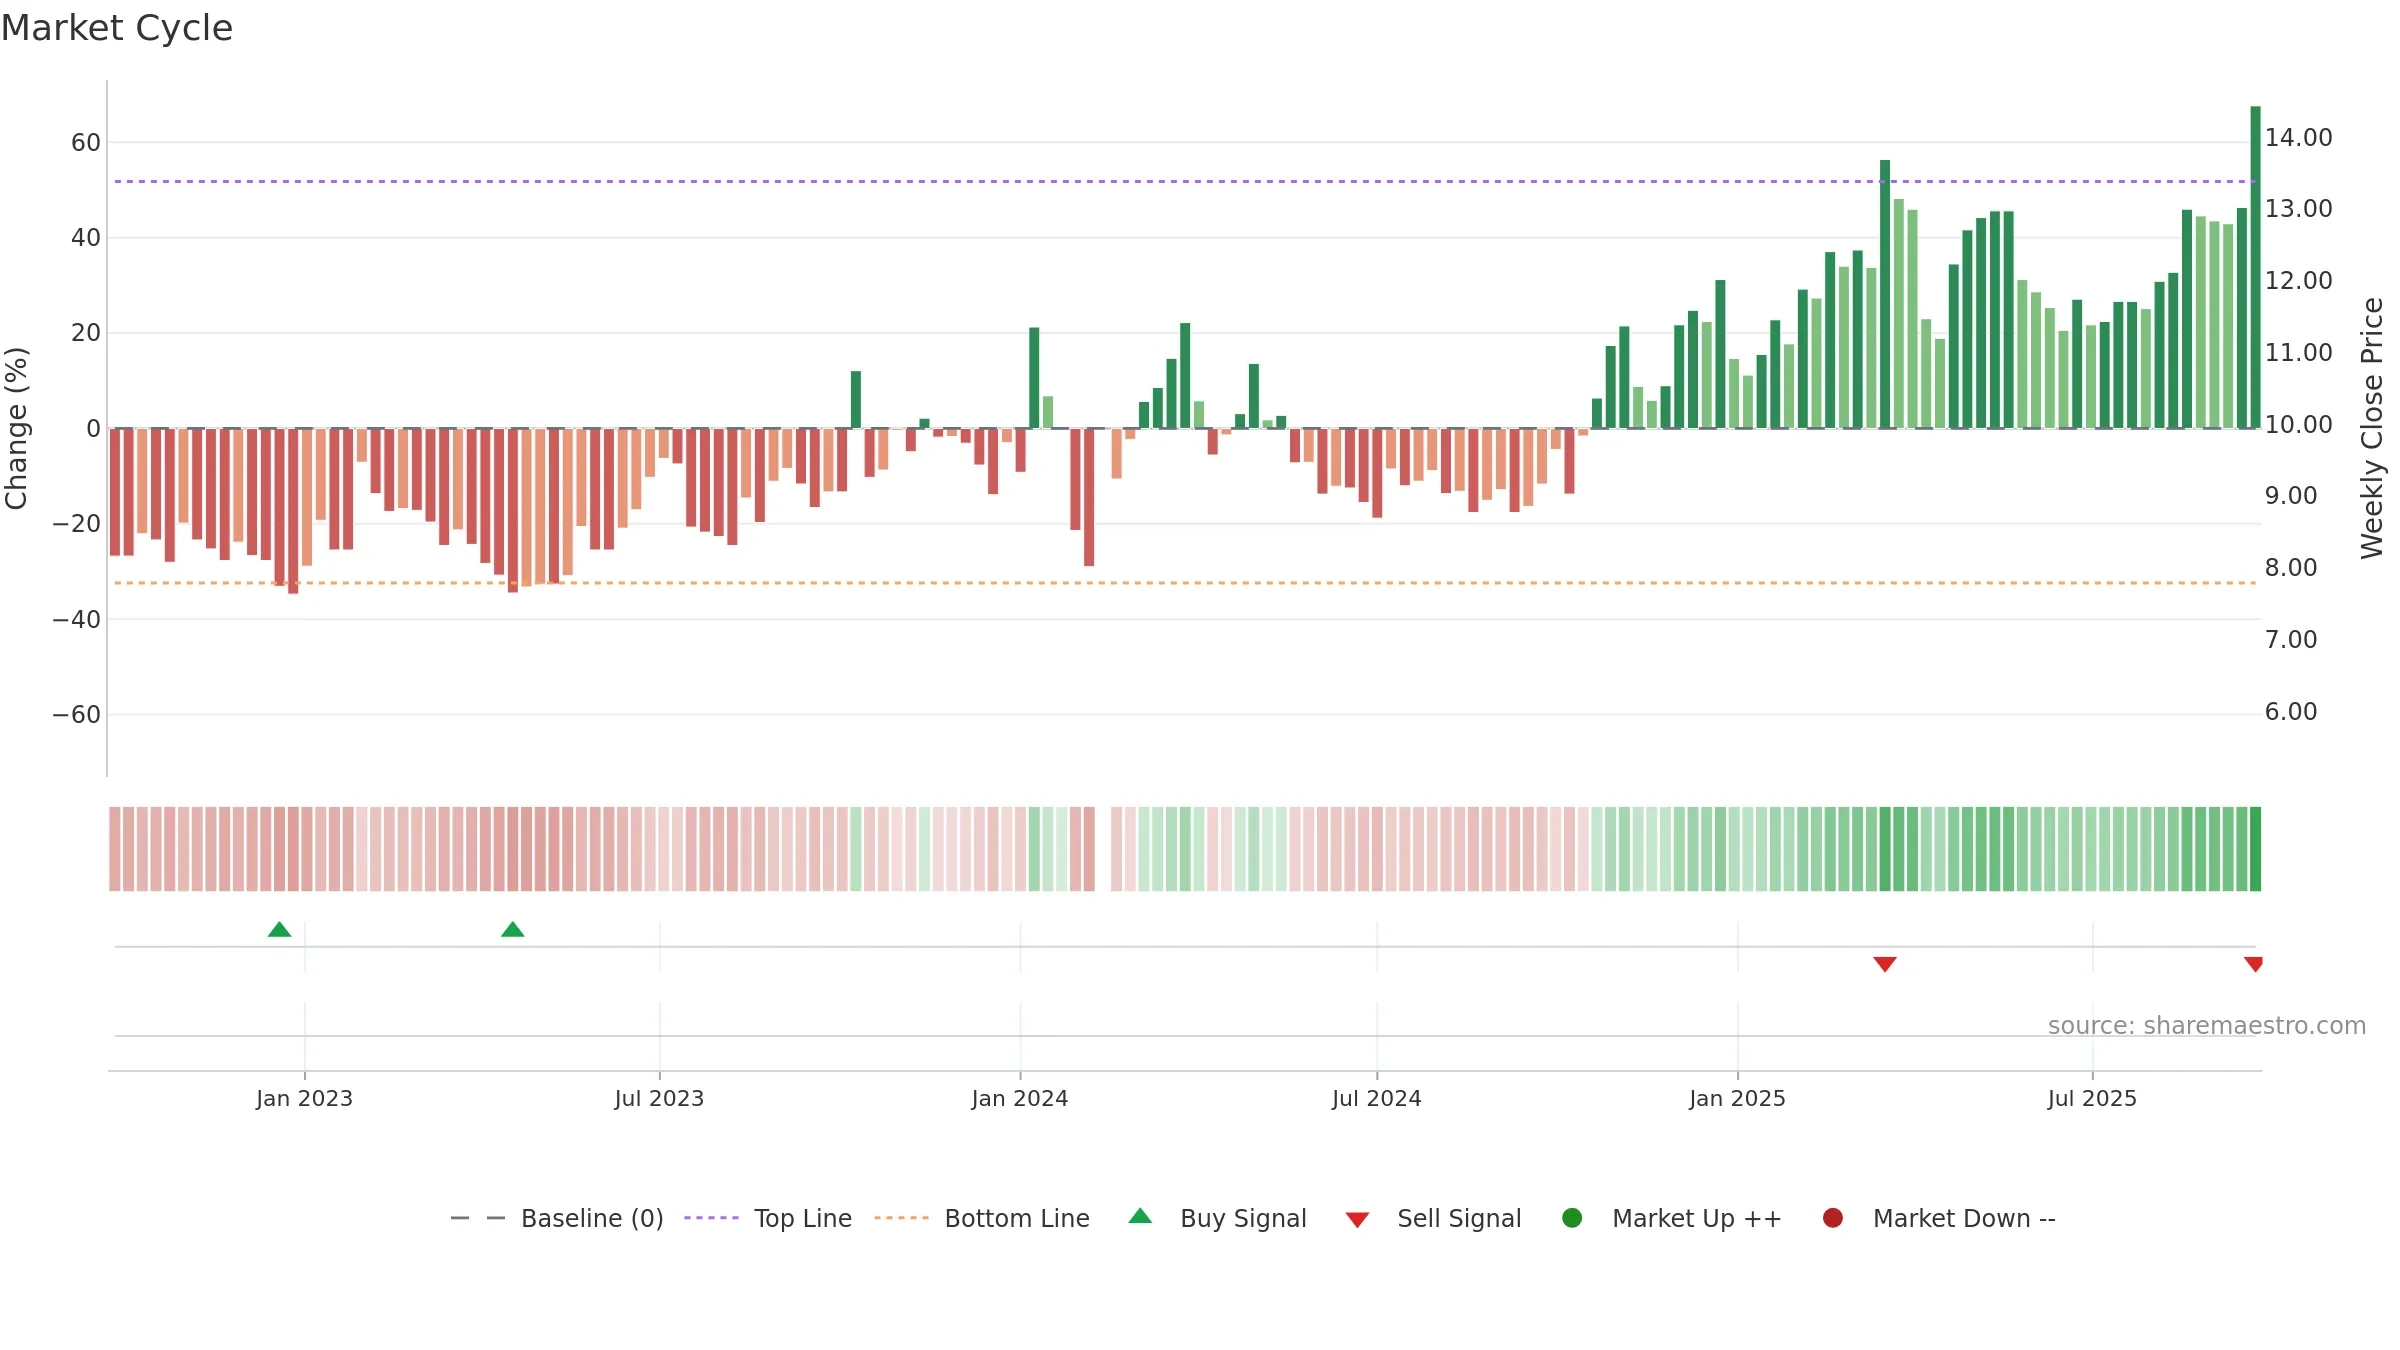Click the darkest green heatmap cell at strip's right end

pyautogui.click(x=2255, y=848)
